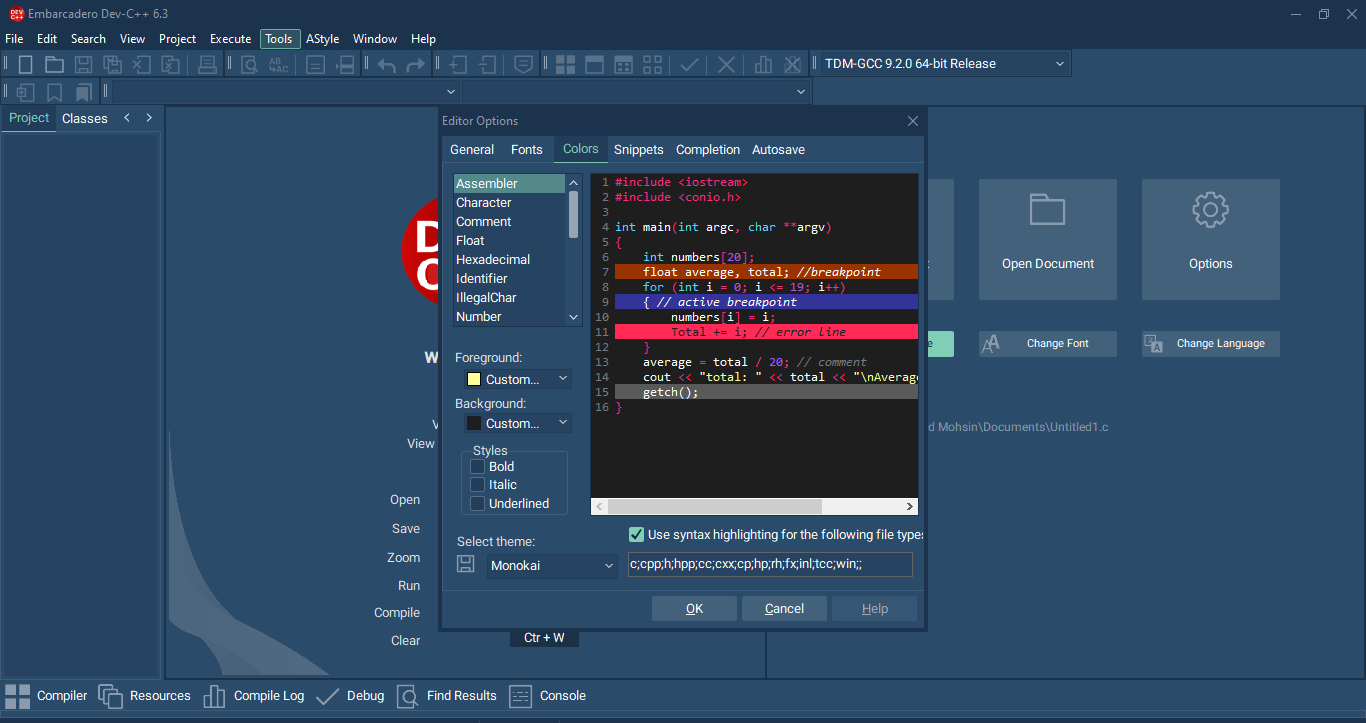Switch to the Completion tab
Screen dimensions: 1366x723
[708, 150]
